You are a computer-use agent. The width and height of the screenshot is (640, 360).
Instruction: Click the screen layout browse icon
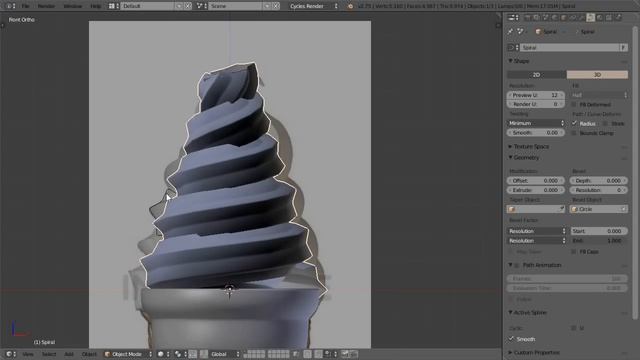(114, 6)
